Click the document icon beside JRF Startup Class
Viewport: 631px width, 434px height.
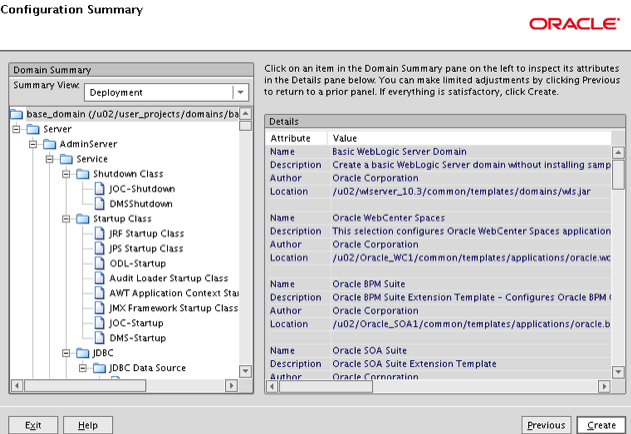99,233
